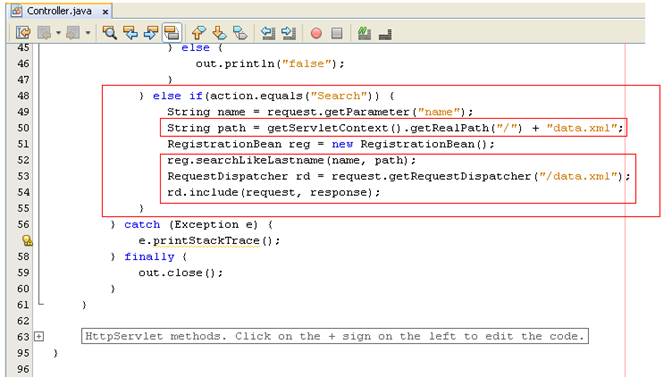Click 'rd.include(request, response);' line
Screen dimensions: 672x386
point(273,192)
